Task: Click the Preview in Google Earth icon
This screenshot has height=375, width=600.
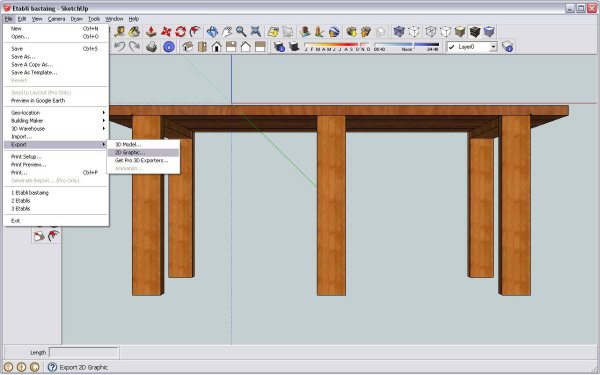Action: [334, 31]
